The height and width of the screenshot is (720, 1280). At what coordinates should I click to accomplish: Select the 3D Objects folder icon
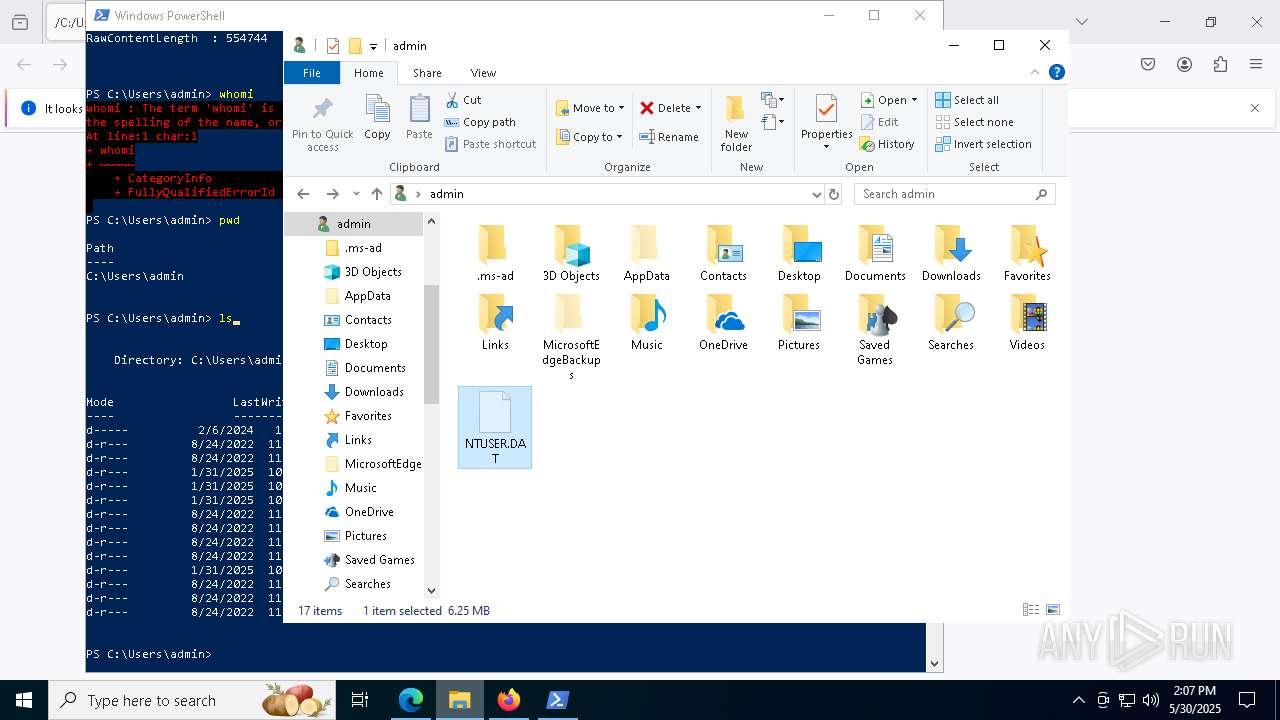(571, 245)
